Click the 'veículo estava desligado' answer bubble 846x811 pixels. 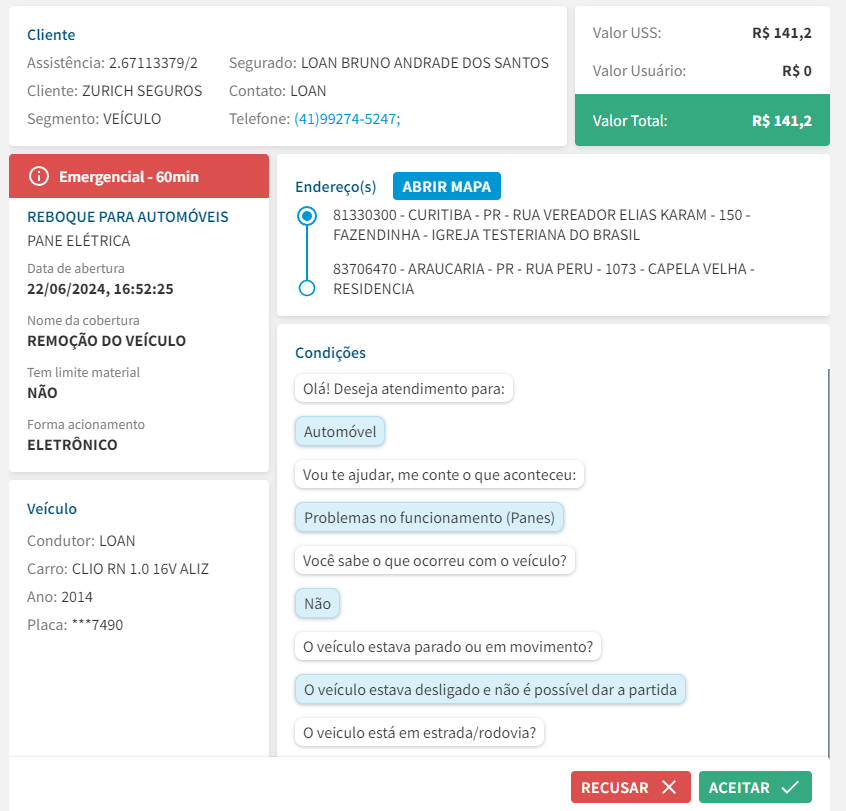pyautogui.click(x=490, y=690)
